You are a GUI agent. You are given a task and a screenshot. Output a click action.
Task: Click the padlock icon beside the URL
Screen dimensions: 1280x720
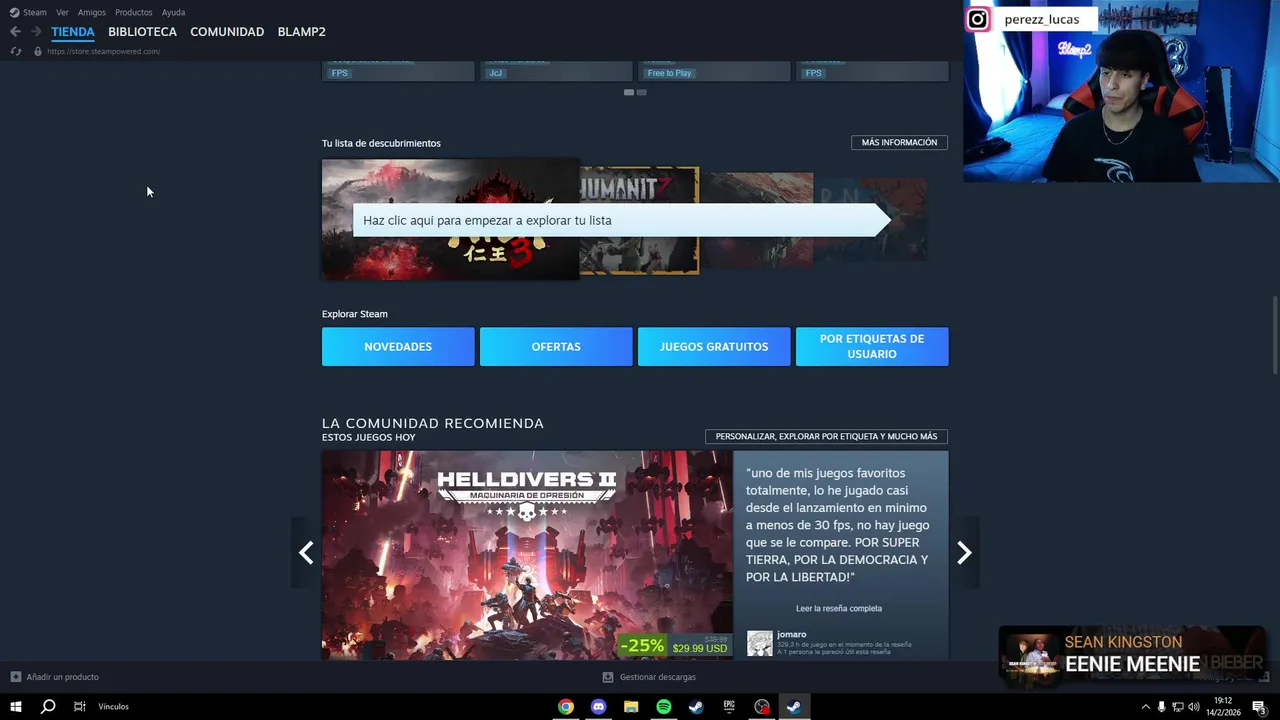[38, 51]
